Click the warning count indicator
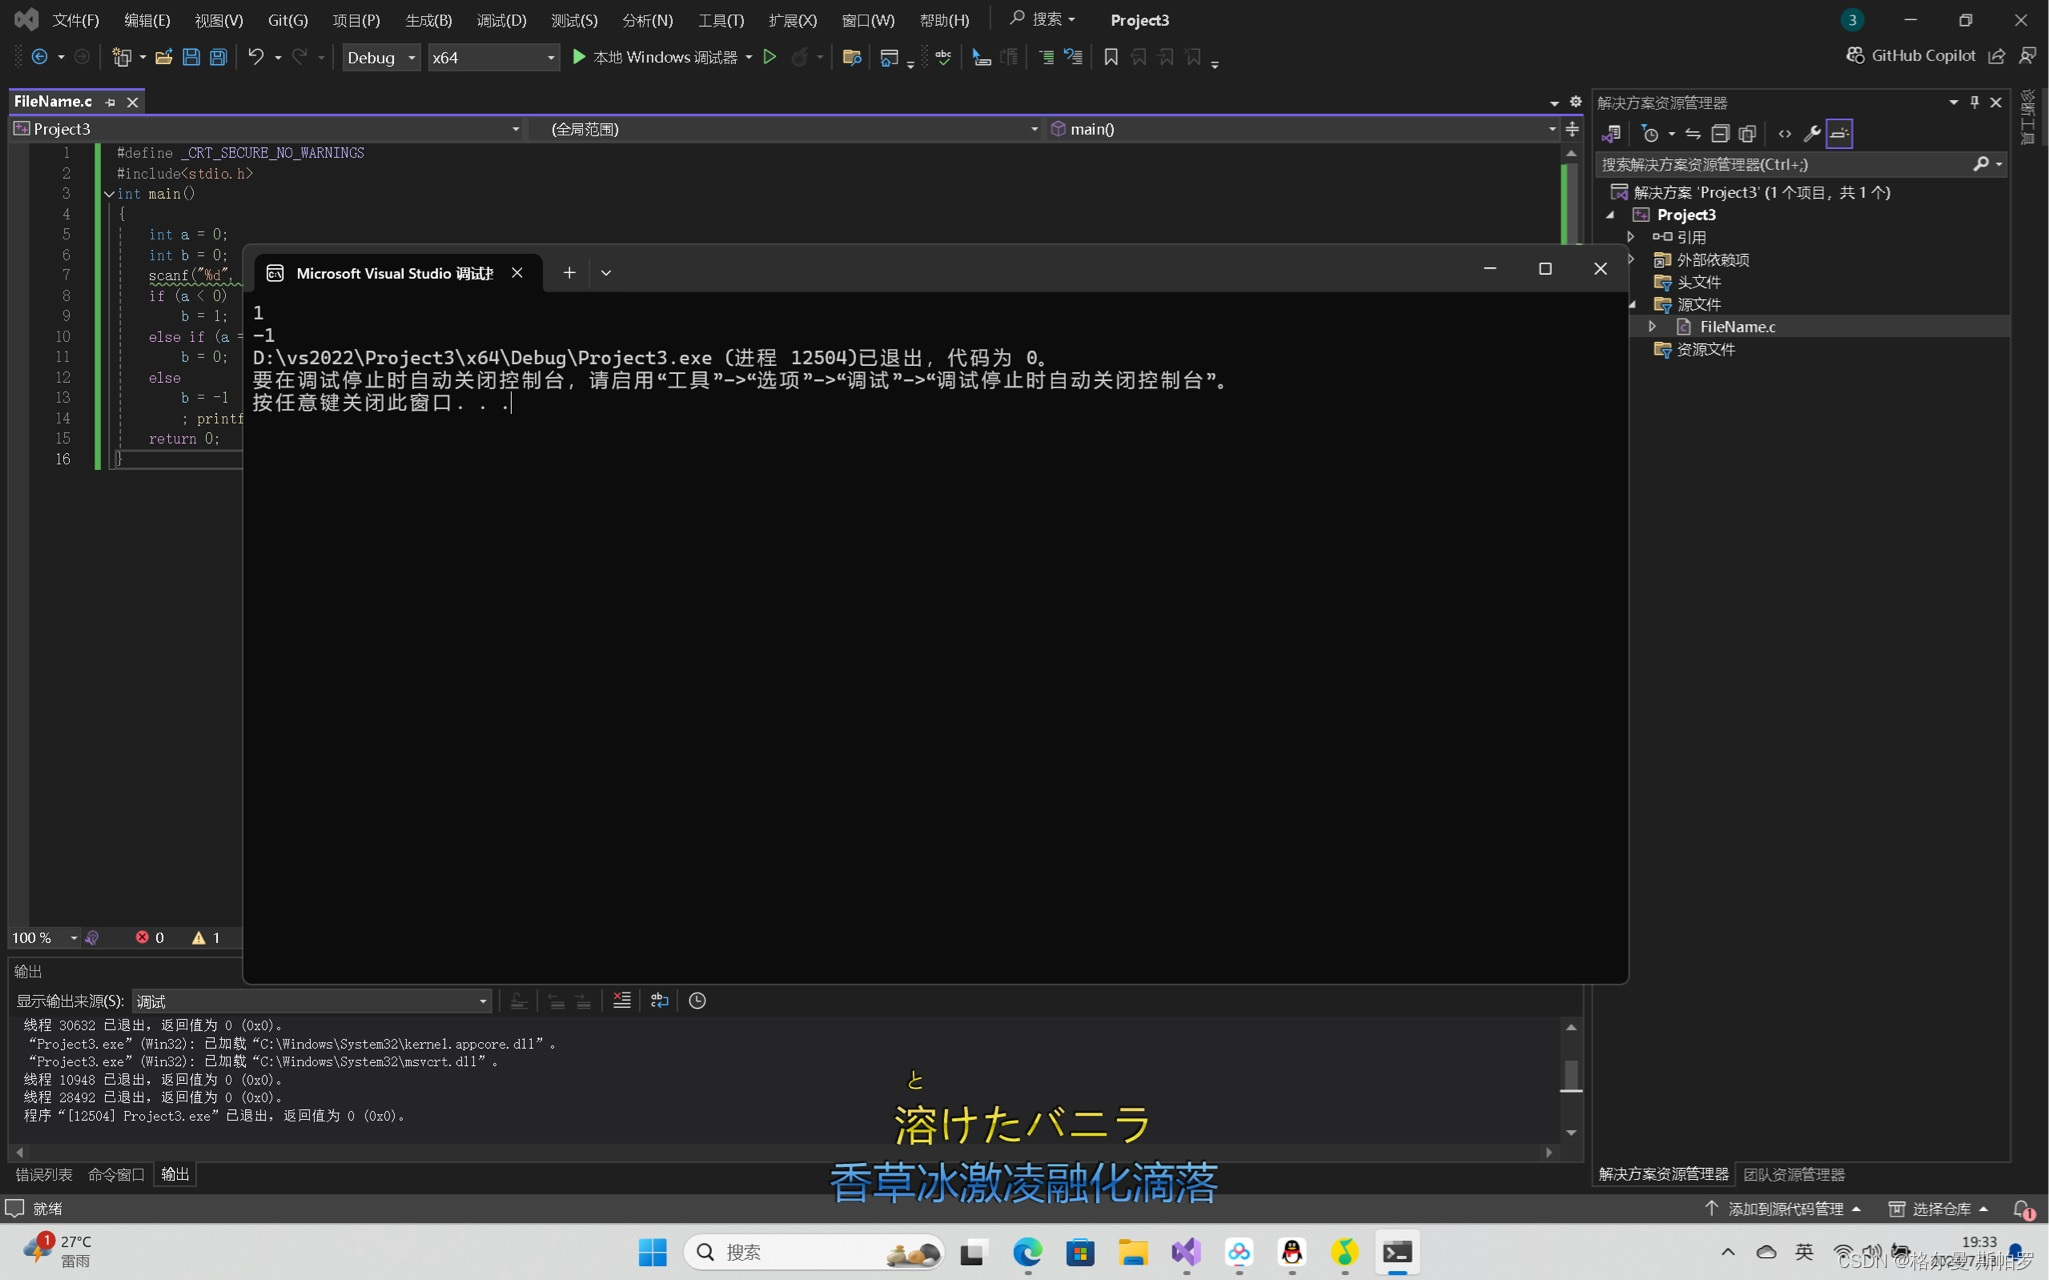Viewport: 2049px width, 1280px height. 206,937
